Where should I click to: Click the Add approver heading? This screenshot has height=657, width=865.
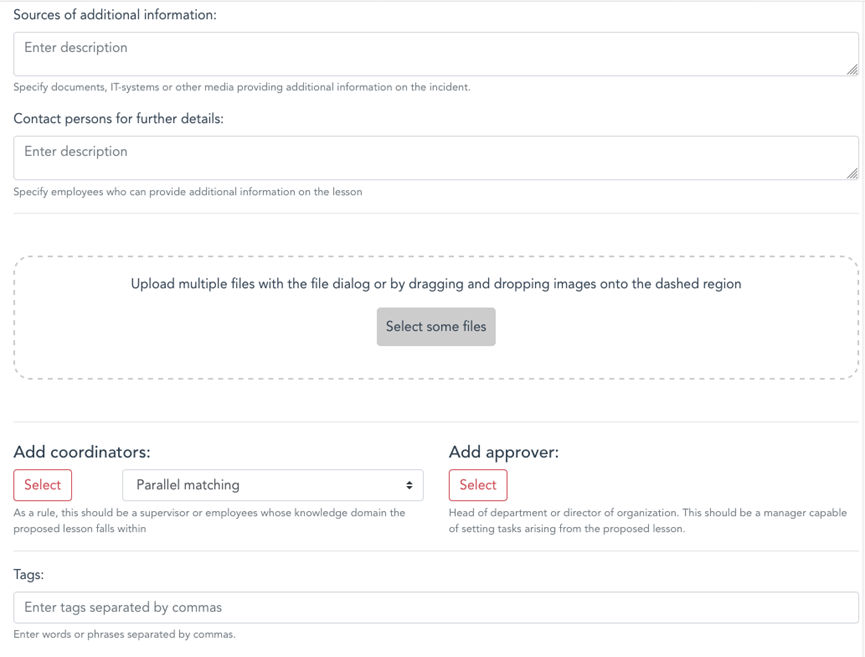tap(504, 452)
